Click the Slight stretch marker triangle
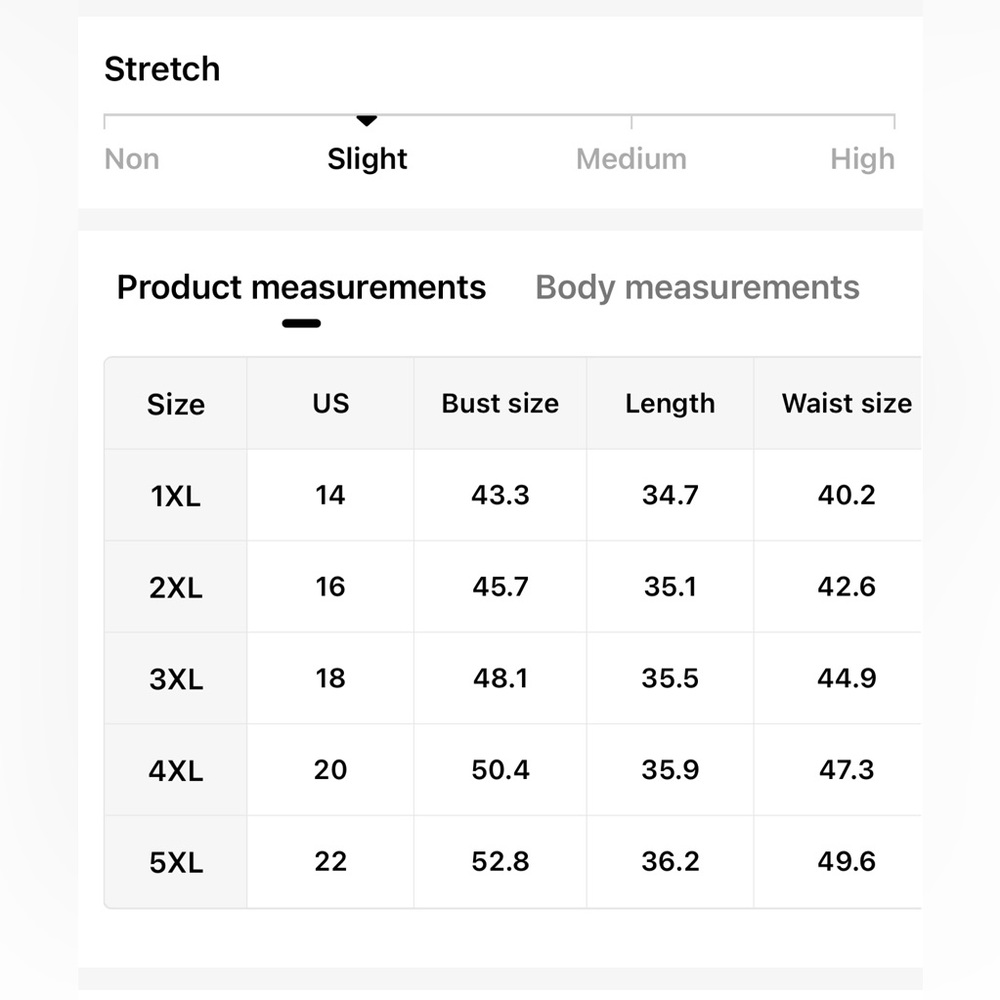Image resolution: width=1000 pixels, height=1000 pixels. pos(367,121)
